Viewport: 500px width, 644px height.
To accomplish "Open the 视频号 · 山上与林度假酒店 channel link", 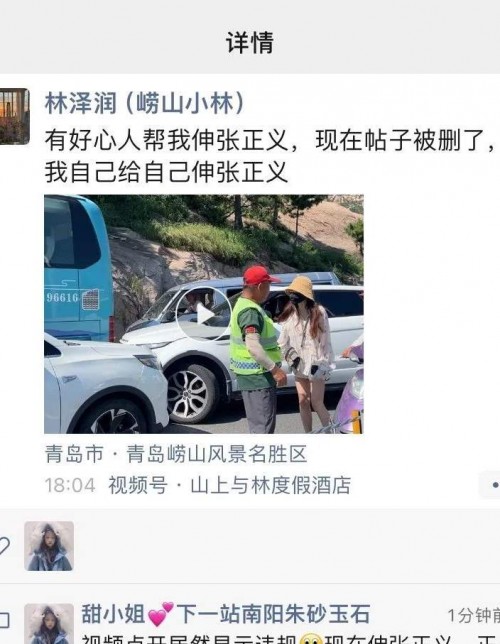I will [229, 485].
